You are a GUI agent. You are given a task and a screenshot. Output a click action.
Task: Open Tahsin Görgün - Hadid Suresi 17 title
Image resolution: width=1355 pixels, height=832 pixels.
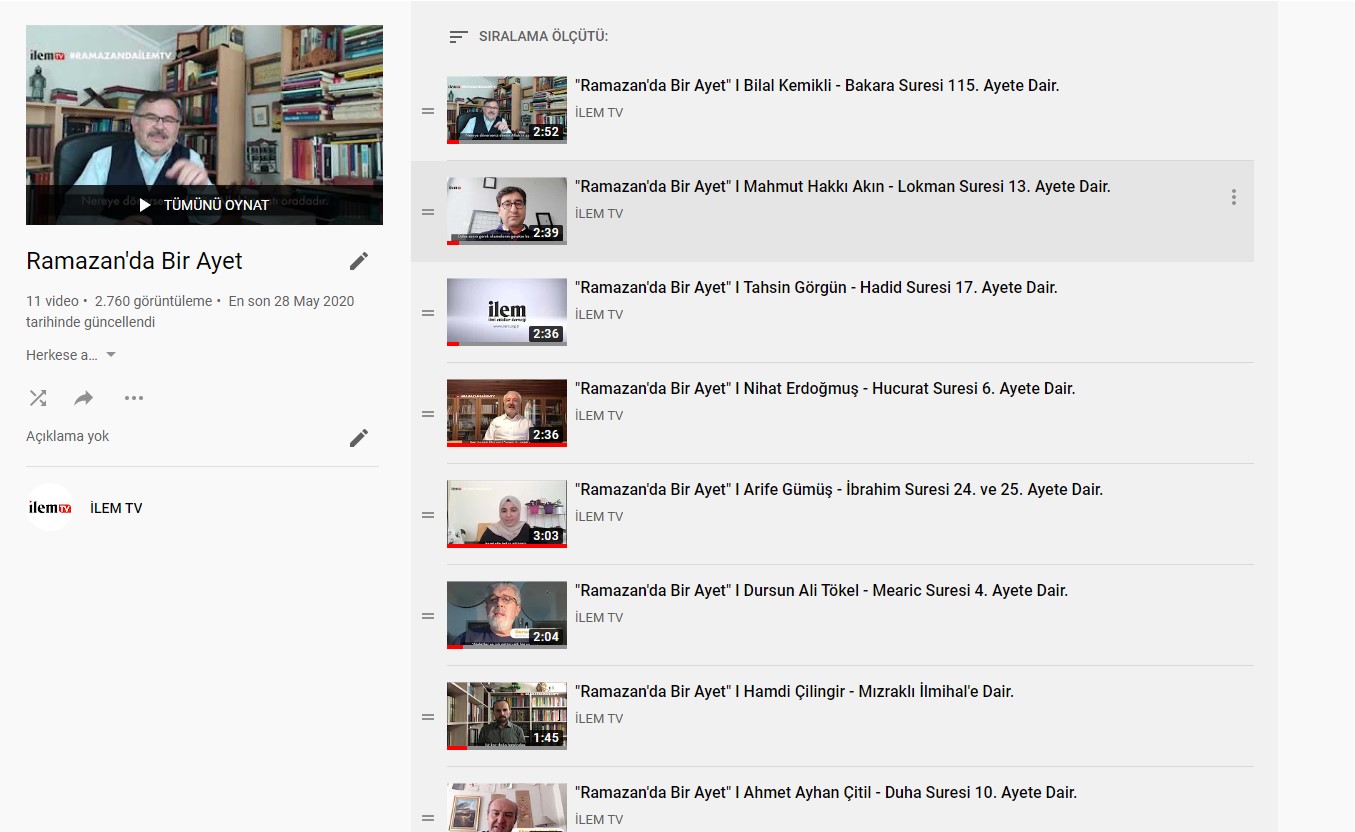point(816,288)
